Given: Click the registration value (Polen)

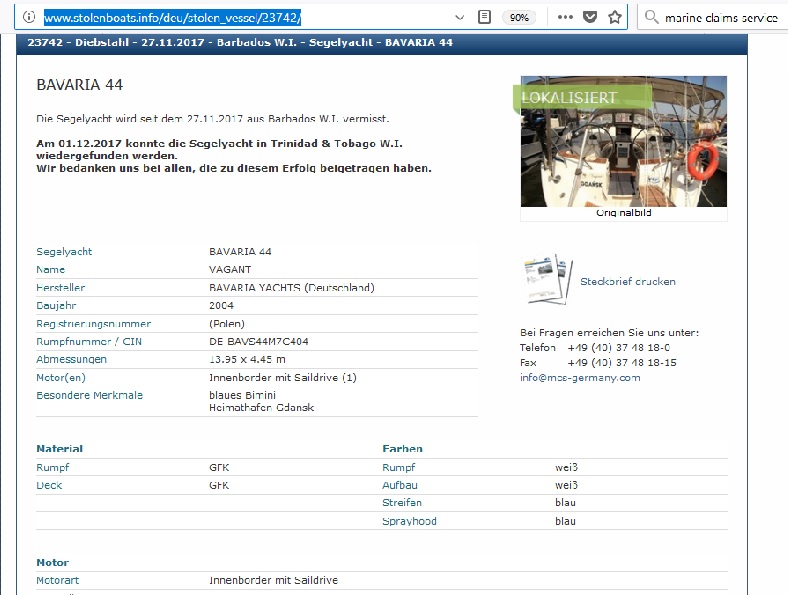Looking at the screenshot, I should [227, 324].
